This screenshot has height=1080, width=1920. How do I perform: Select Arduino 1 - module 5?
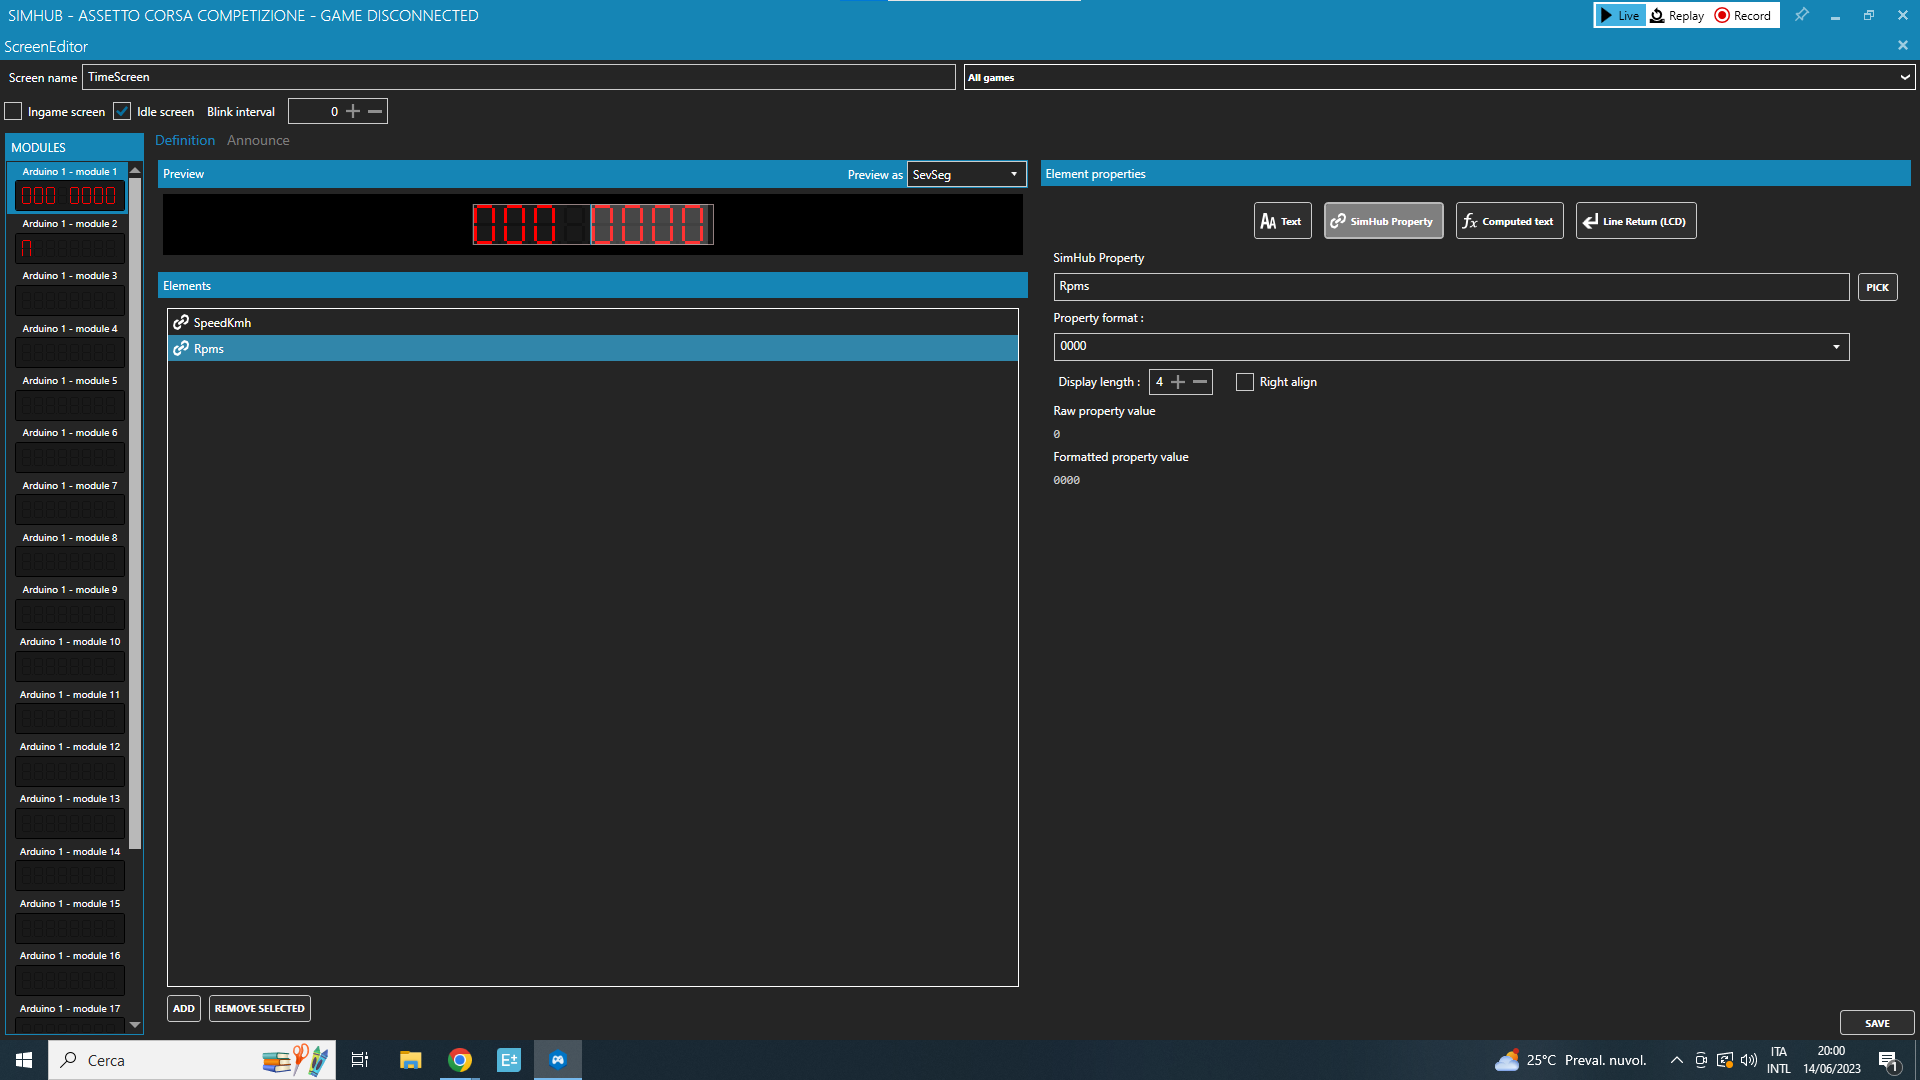[70, 396]
